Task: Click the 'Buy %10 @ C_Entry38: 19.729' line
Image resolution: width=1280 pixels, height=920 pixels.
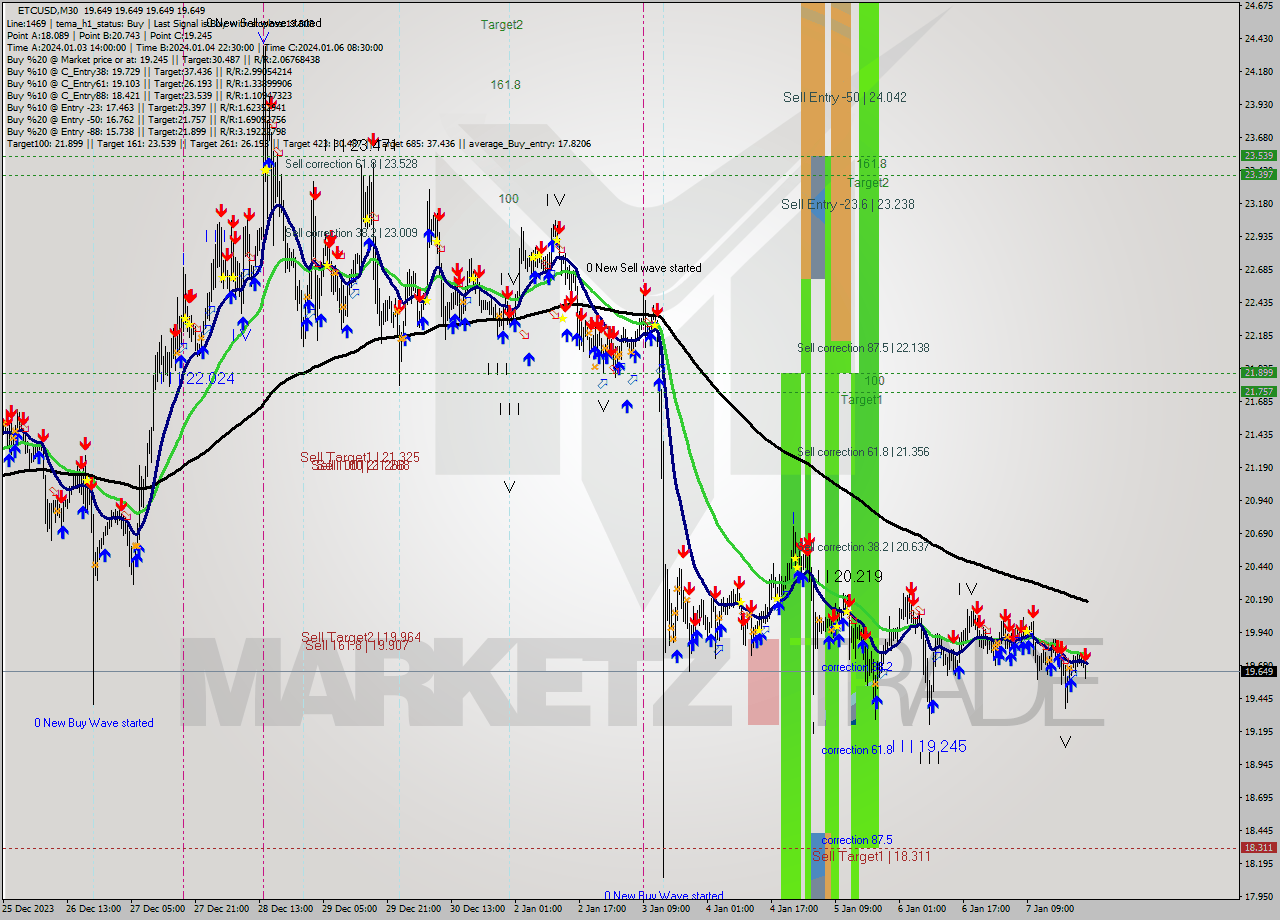Action: click(149, 71)
